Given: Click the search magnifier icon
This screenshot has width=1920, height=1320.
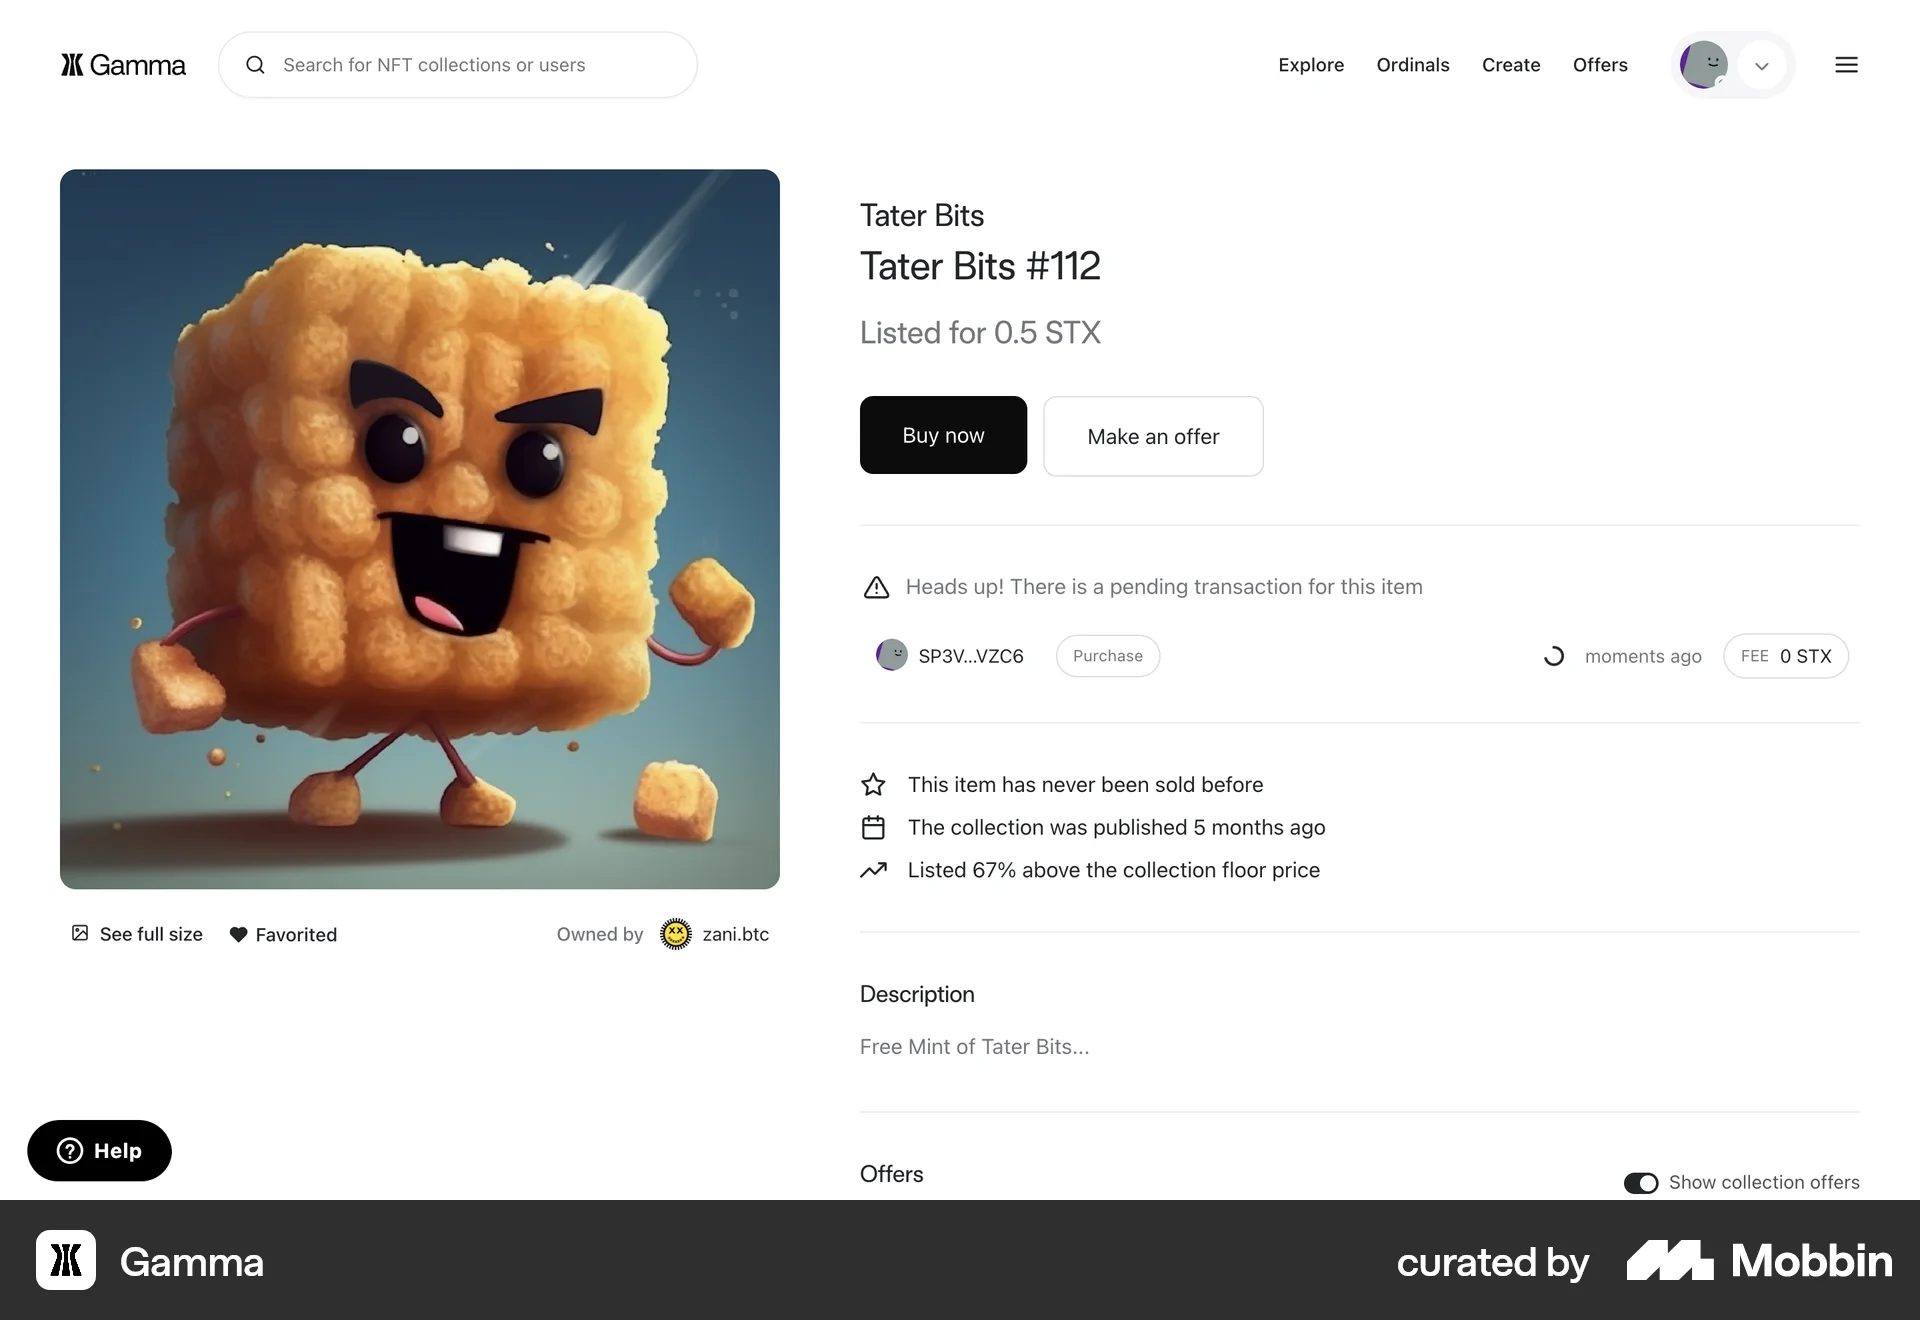Looking at the screenshot, I should coord(256,65).
